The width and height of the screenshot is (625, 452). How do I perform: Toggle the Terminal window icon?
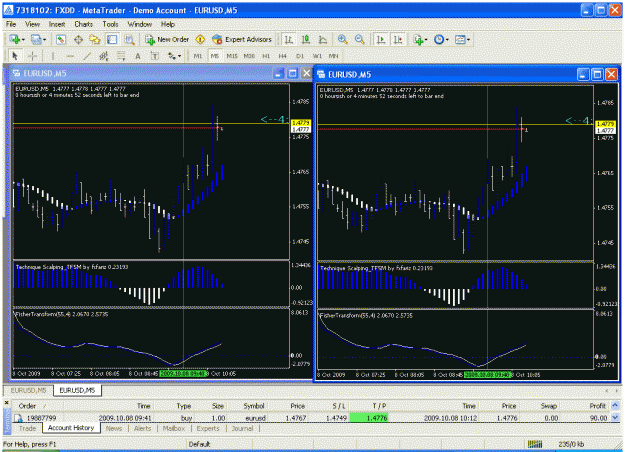coord(112,39)
